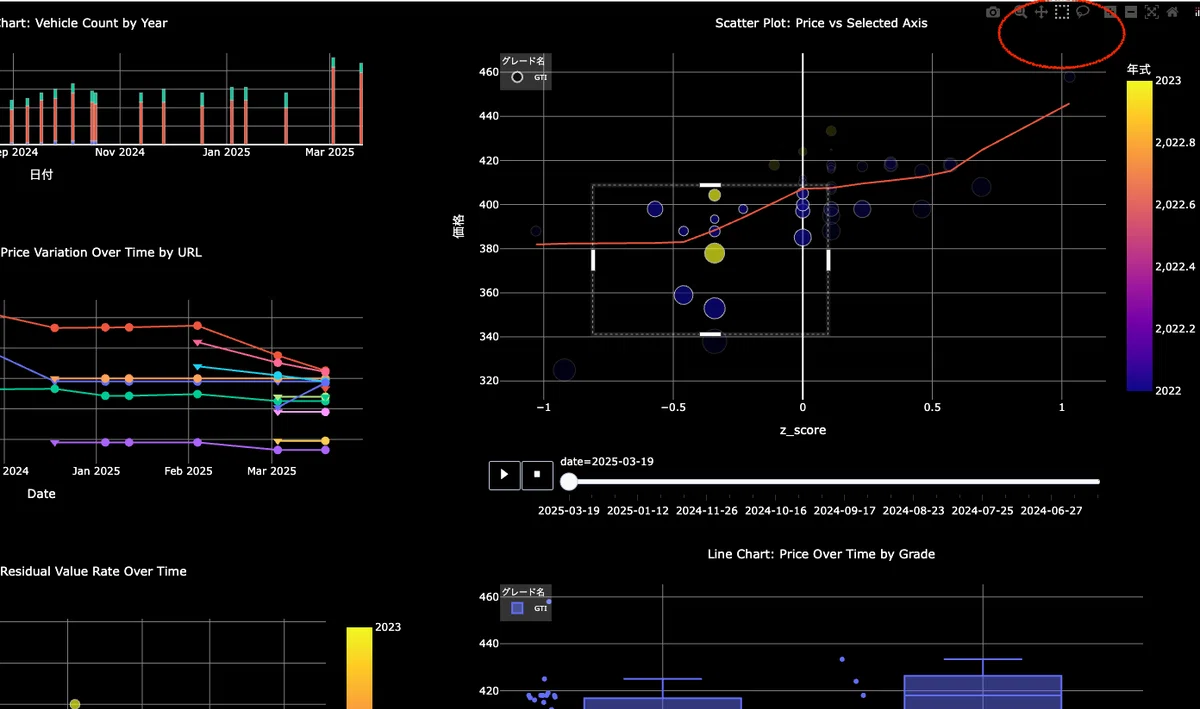Stop the date animation
Image resolution: width=1200 pixels, height=709 pixels.
[x=537, y=474]
